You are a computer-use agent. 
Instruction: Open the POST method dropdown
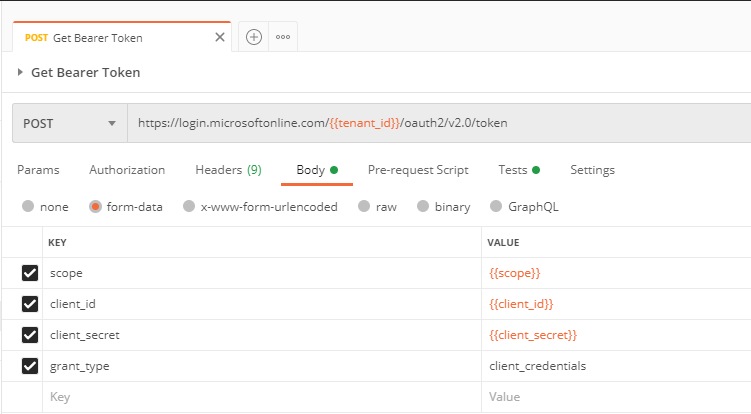69,124
